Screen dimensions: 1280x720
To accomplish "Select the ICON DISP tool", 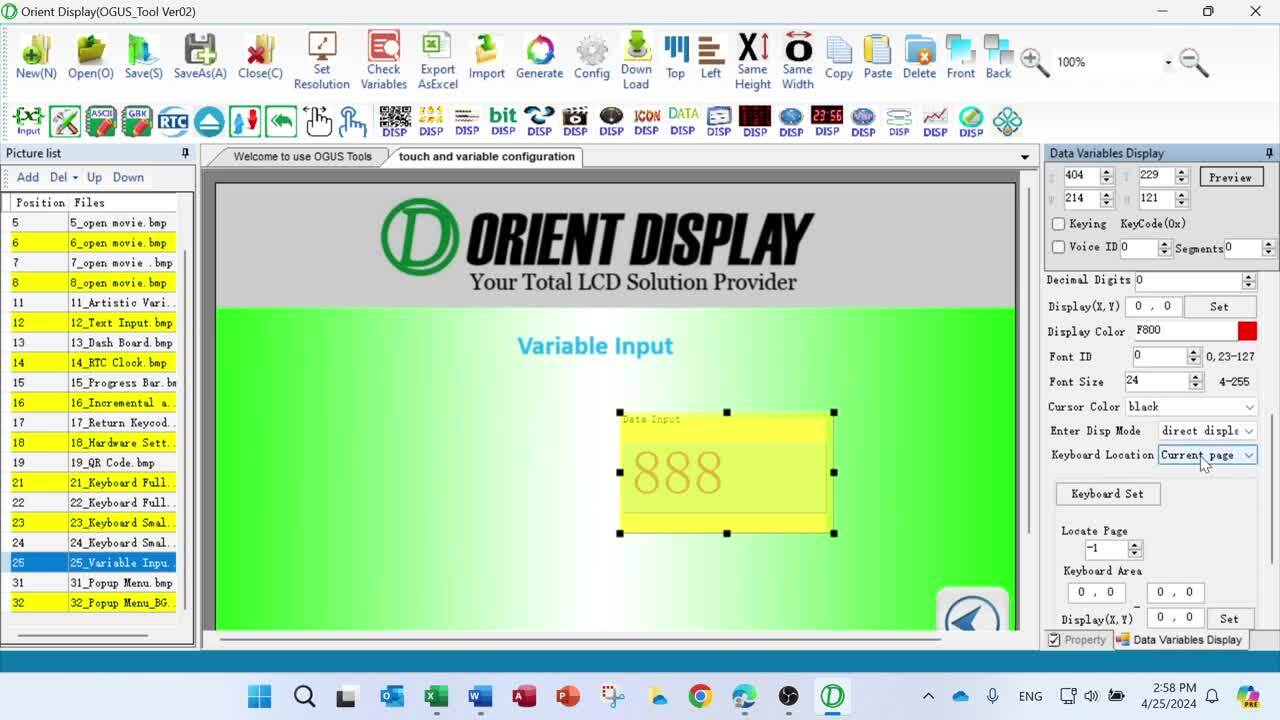I will click(647, 121).
